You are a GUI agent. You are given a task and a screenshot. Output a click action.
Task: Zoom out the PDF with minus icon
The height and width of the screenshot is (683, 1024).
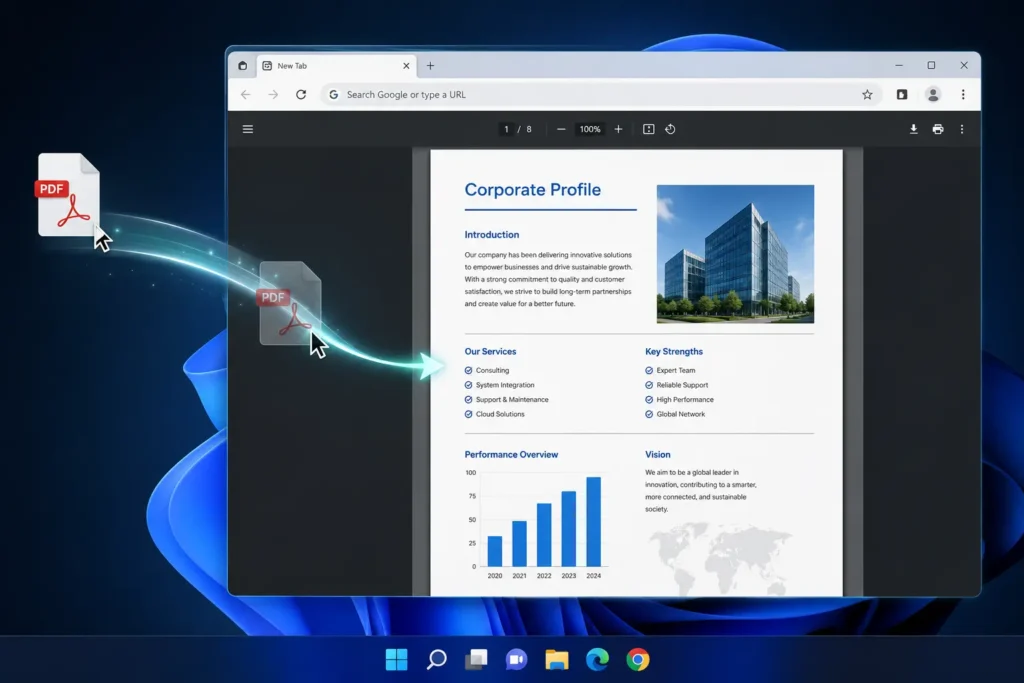[x=561, y=129]
